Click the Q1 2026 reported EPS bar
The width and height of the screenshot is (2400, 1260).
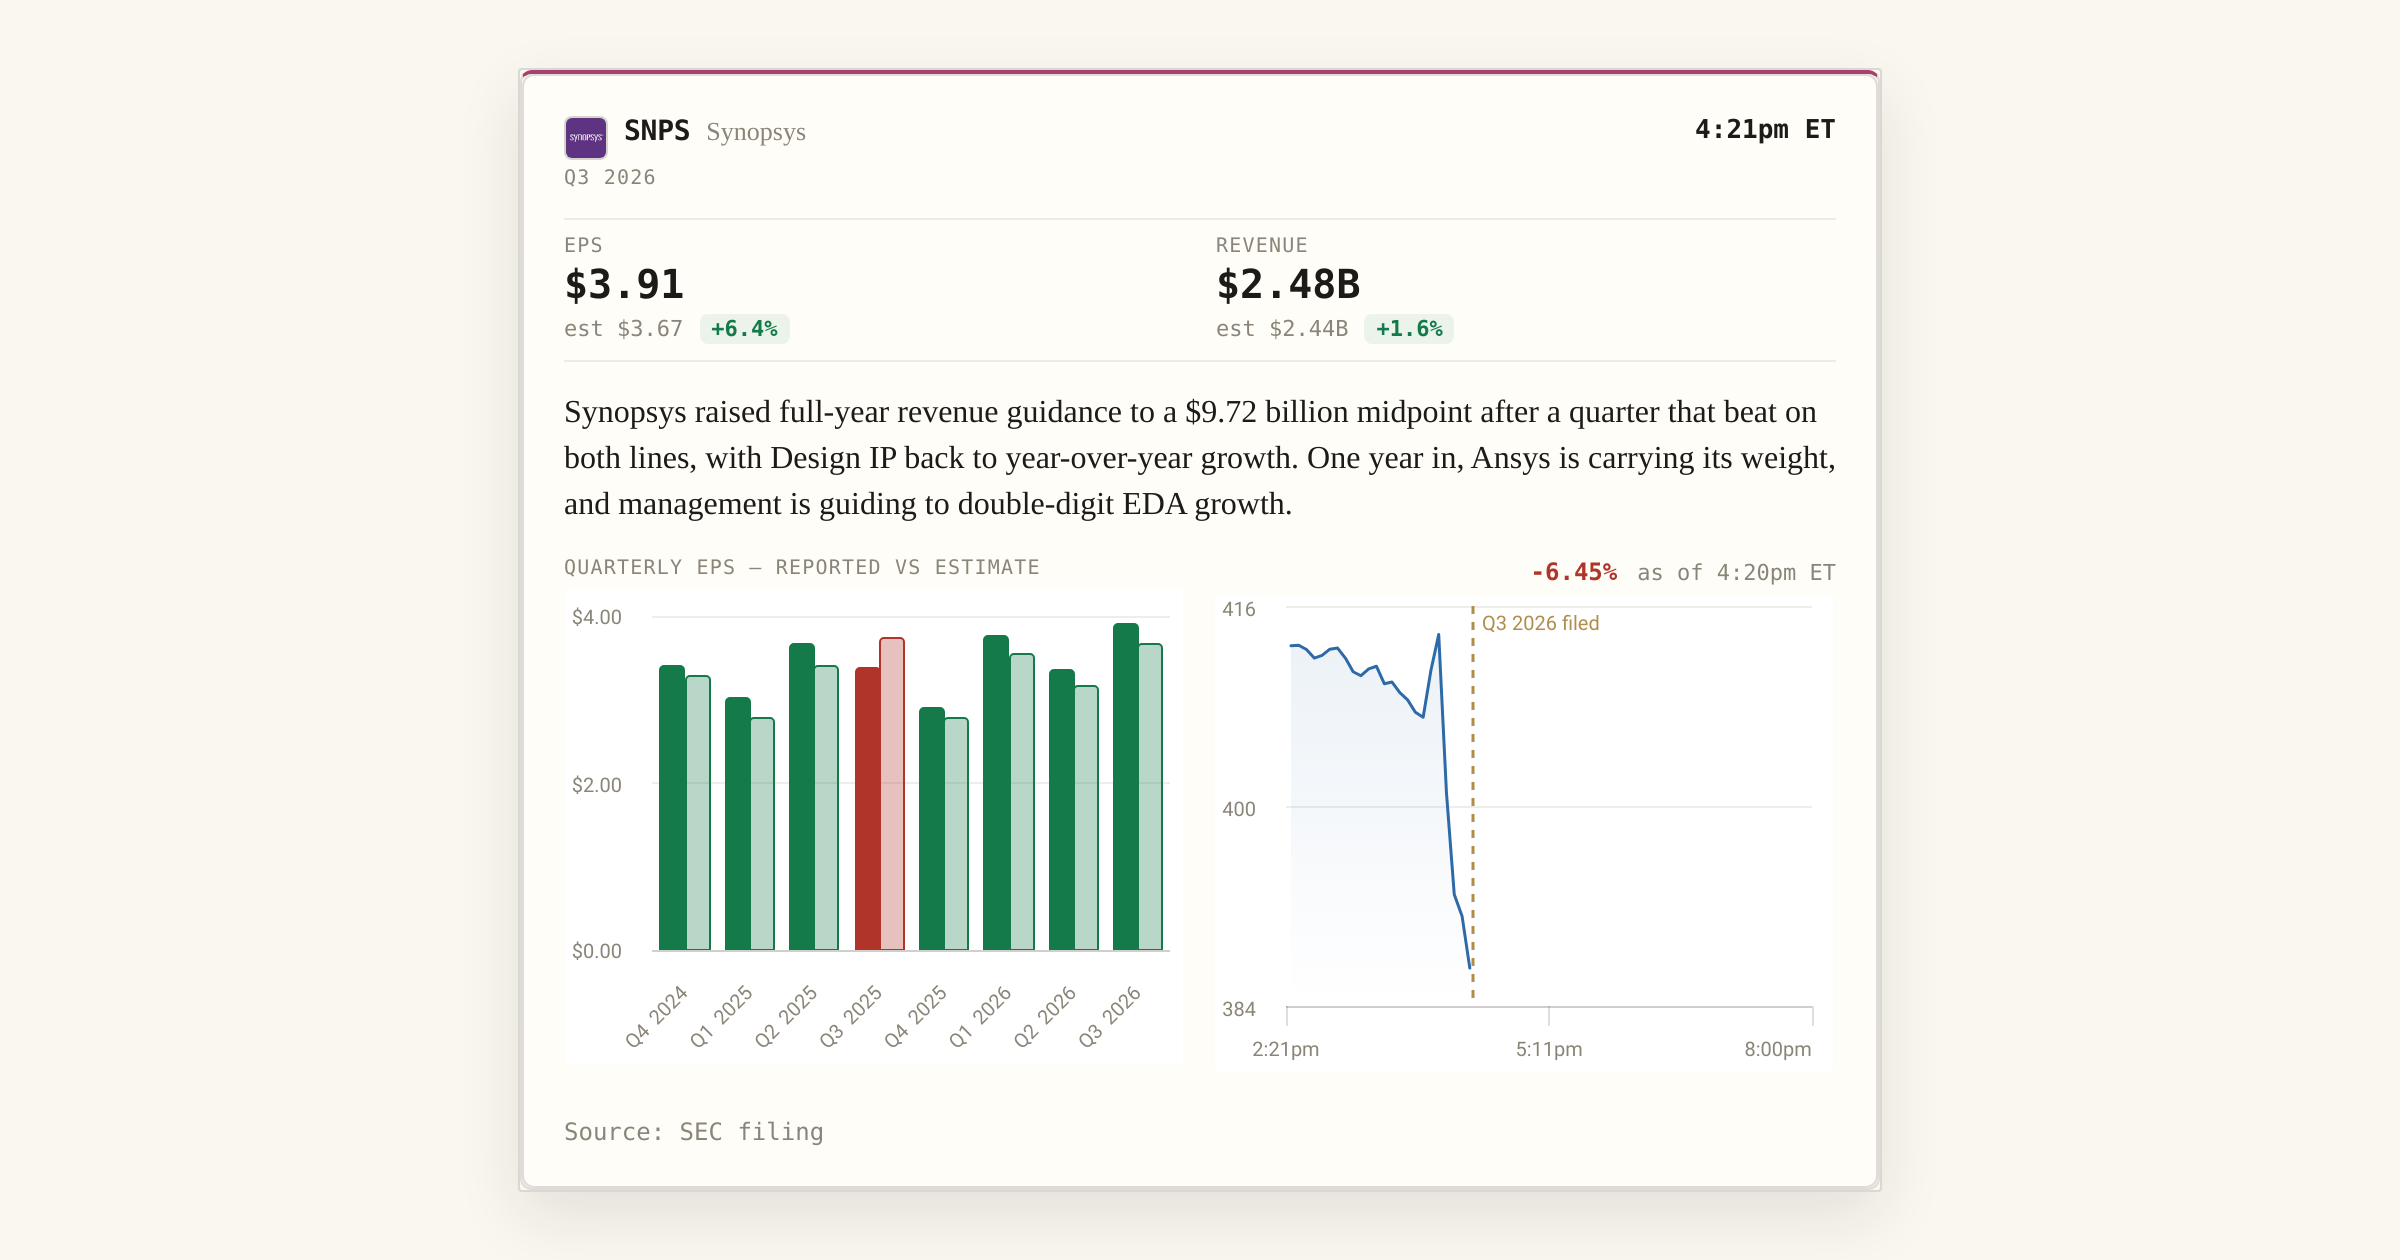996,793
